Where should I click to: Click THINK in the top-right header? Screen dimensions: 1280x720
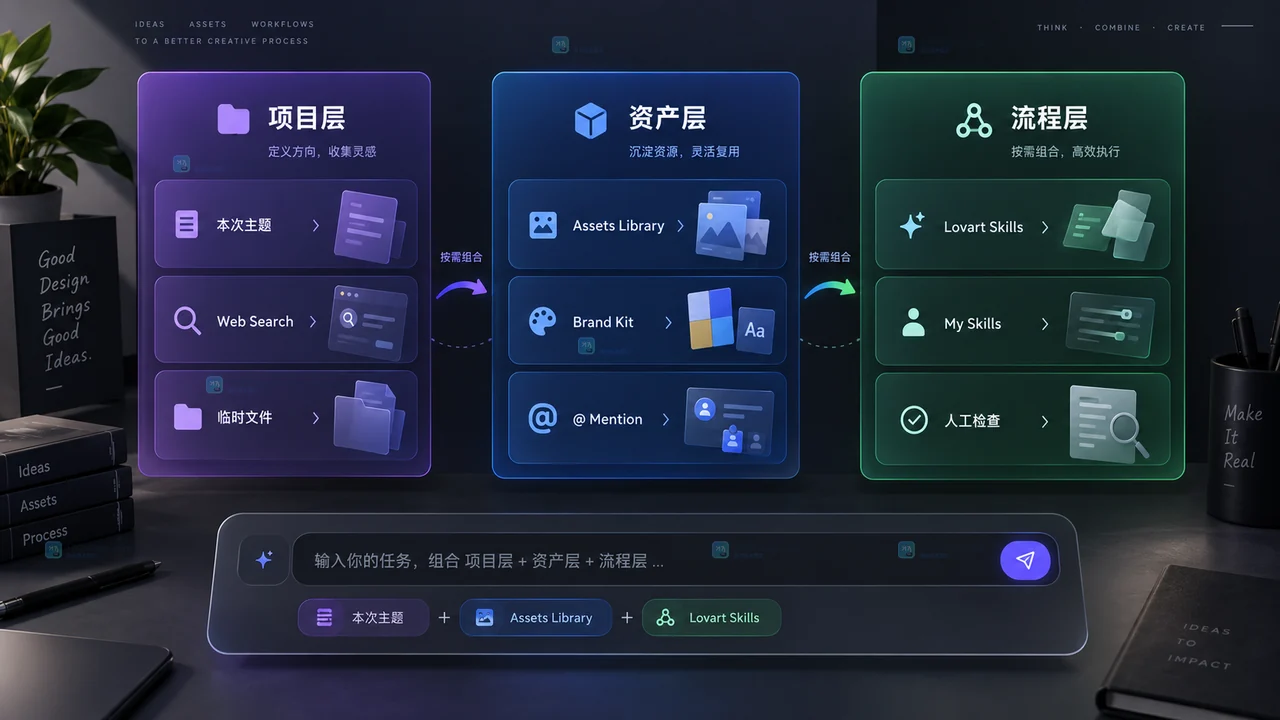(x=1052, y=28)
